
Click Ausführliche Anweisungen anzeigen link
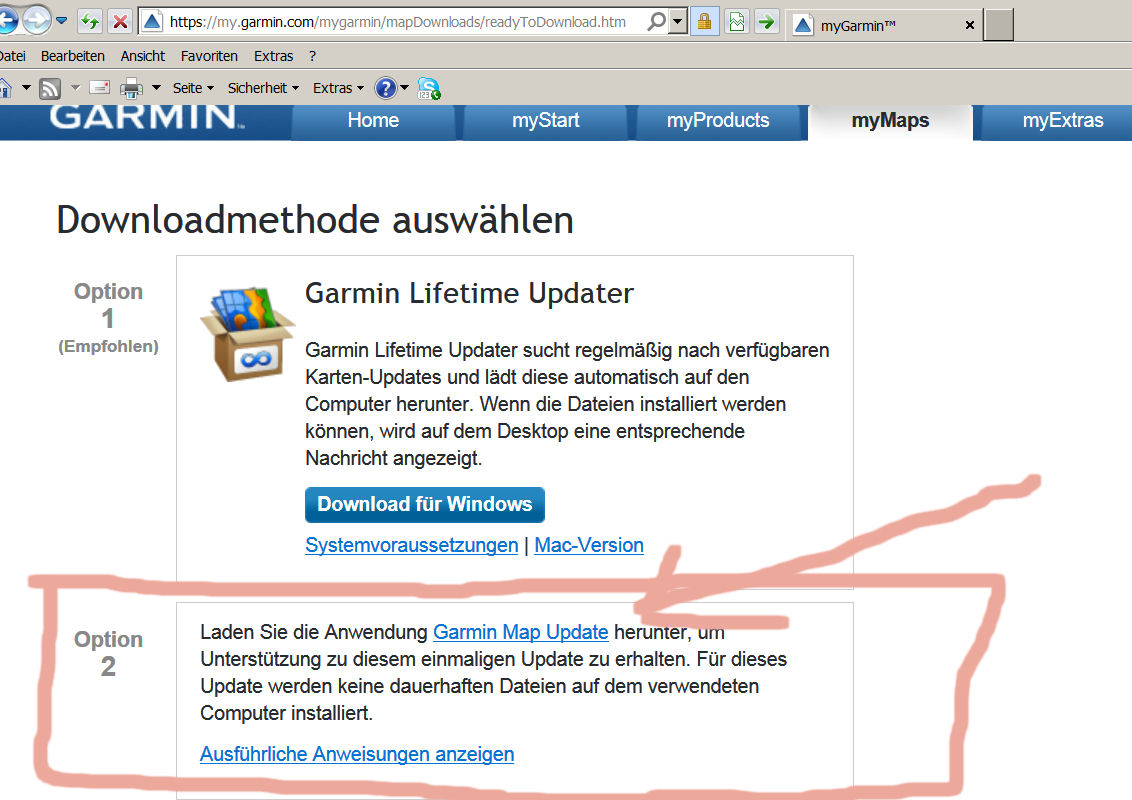point(357,754)
